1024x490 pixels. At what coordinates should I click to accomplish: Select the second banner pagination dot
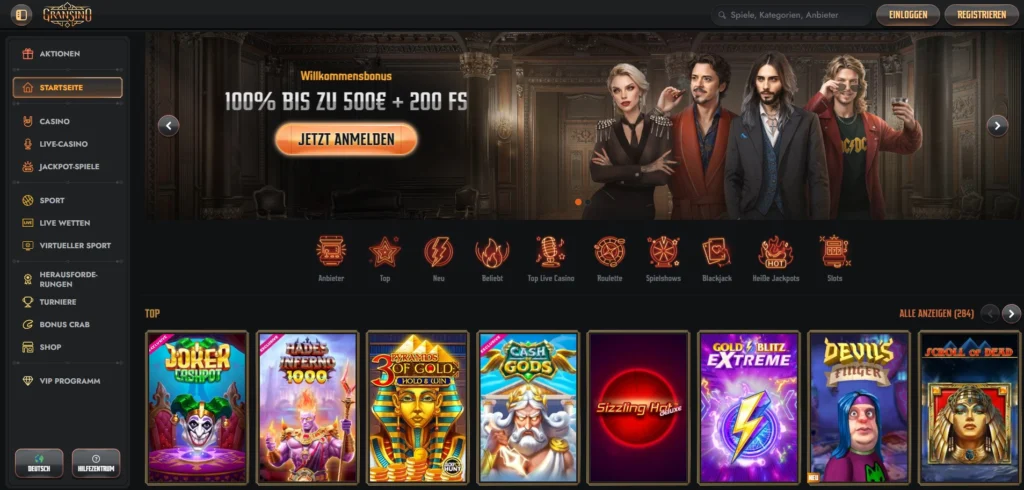tap(588, 202)
